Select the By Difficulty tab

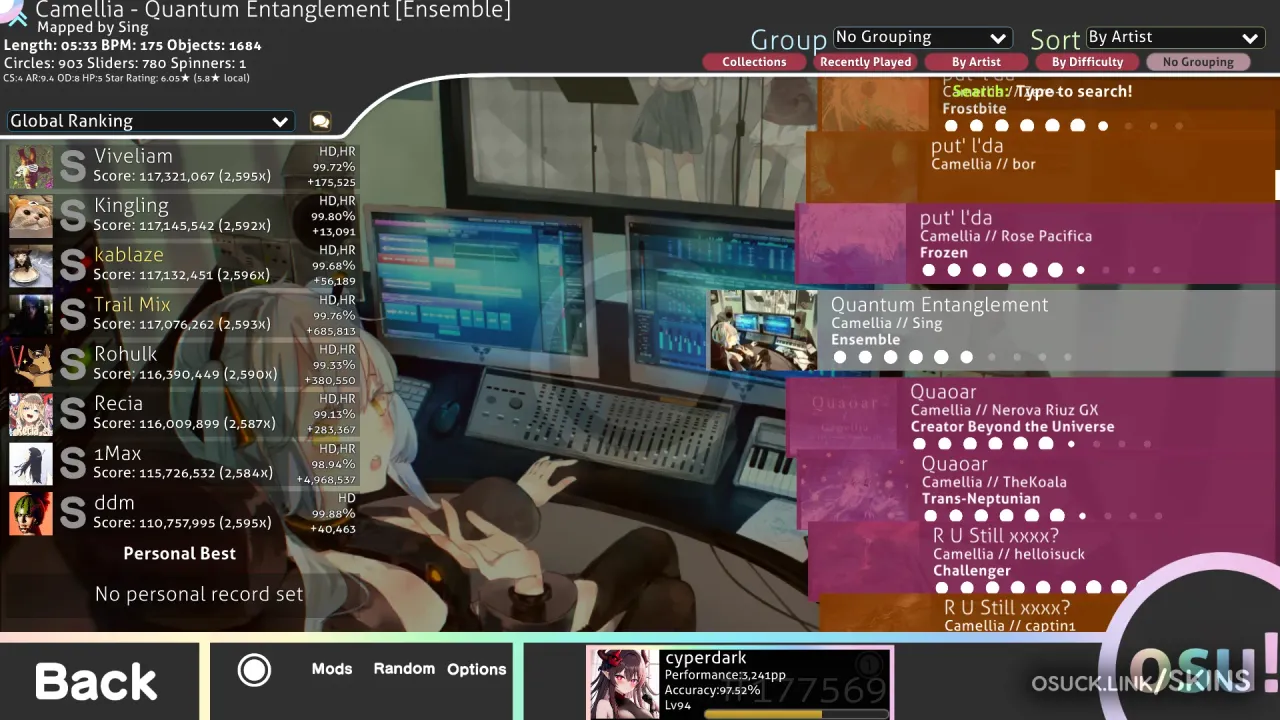(x=1087, y=62)
